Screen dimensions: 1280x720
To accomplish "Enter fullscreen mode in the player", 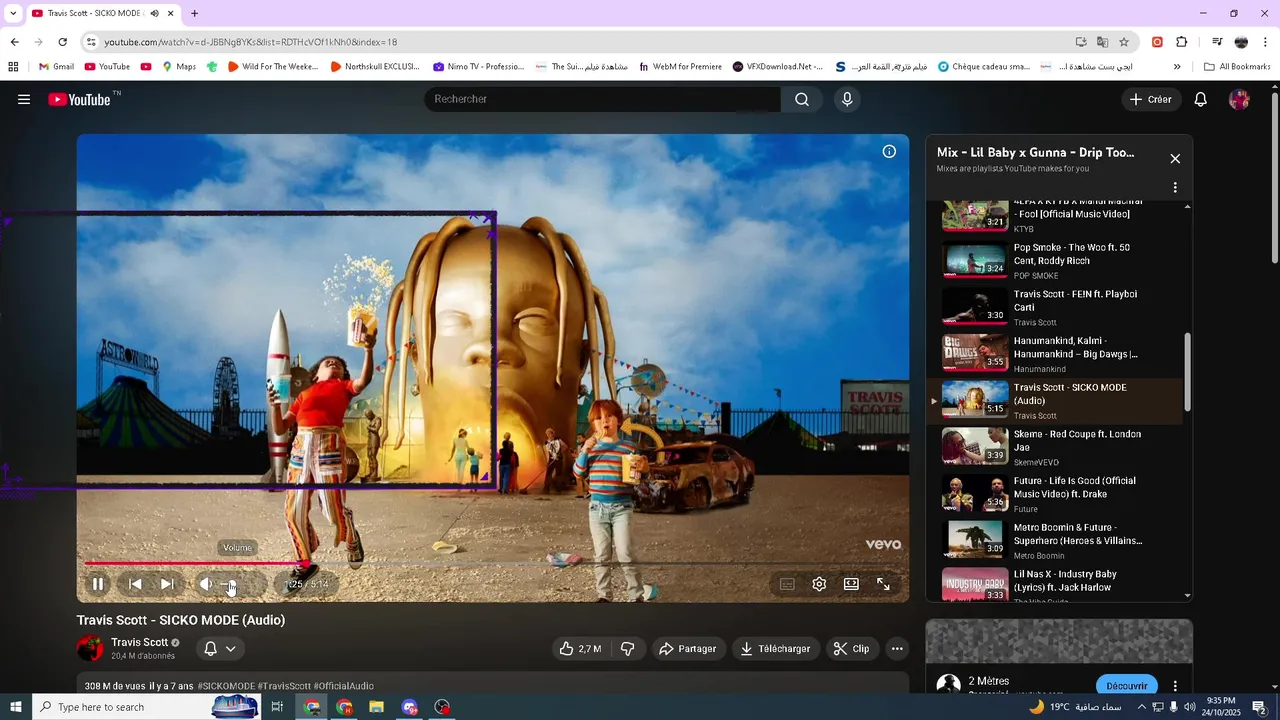I will click(x=884, y=584).
